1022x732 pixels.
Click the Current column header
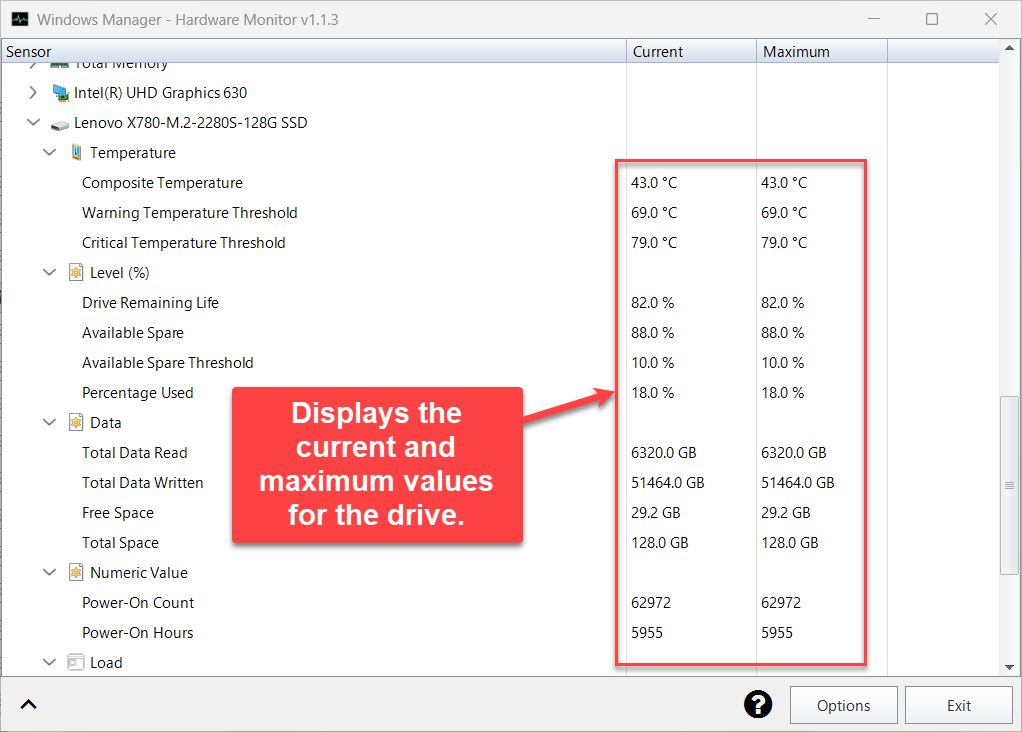pyautogui.click(x=692, y=51)
